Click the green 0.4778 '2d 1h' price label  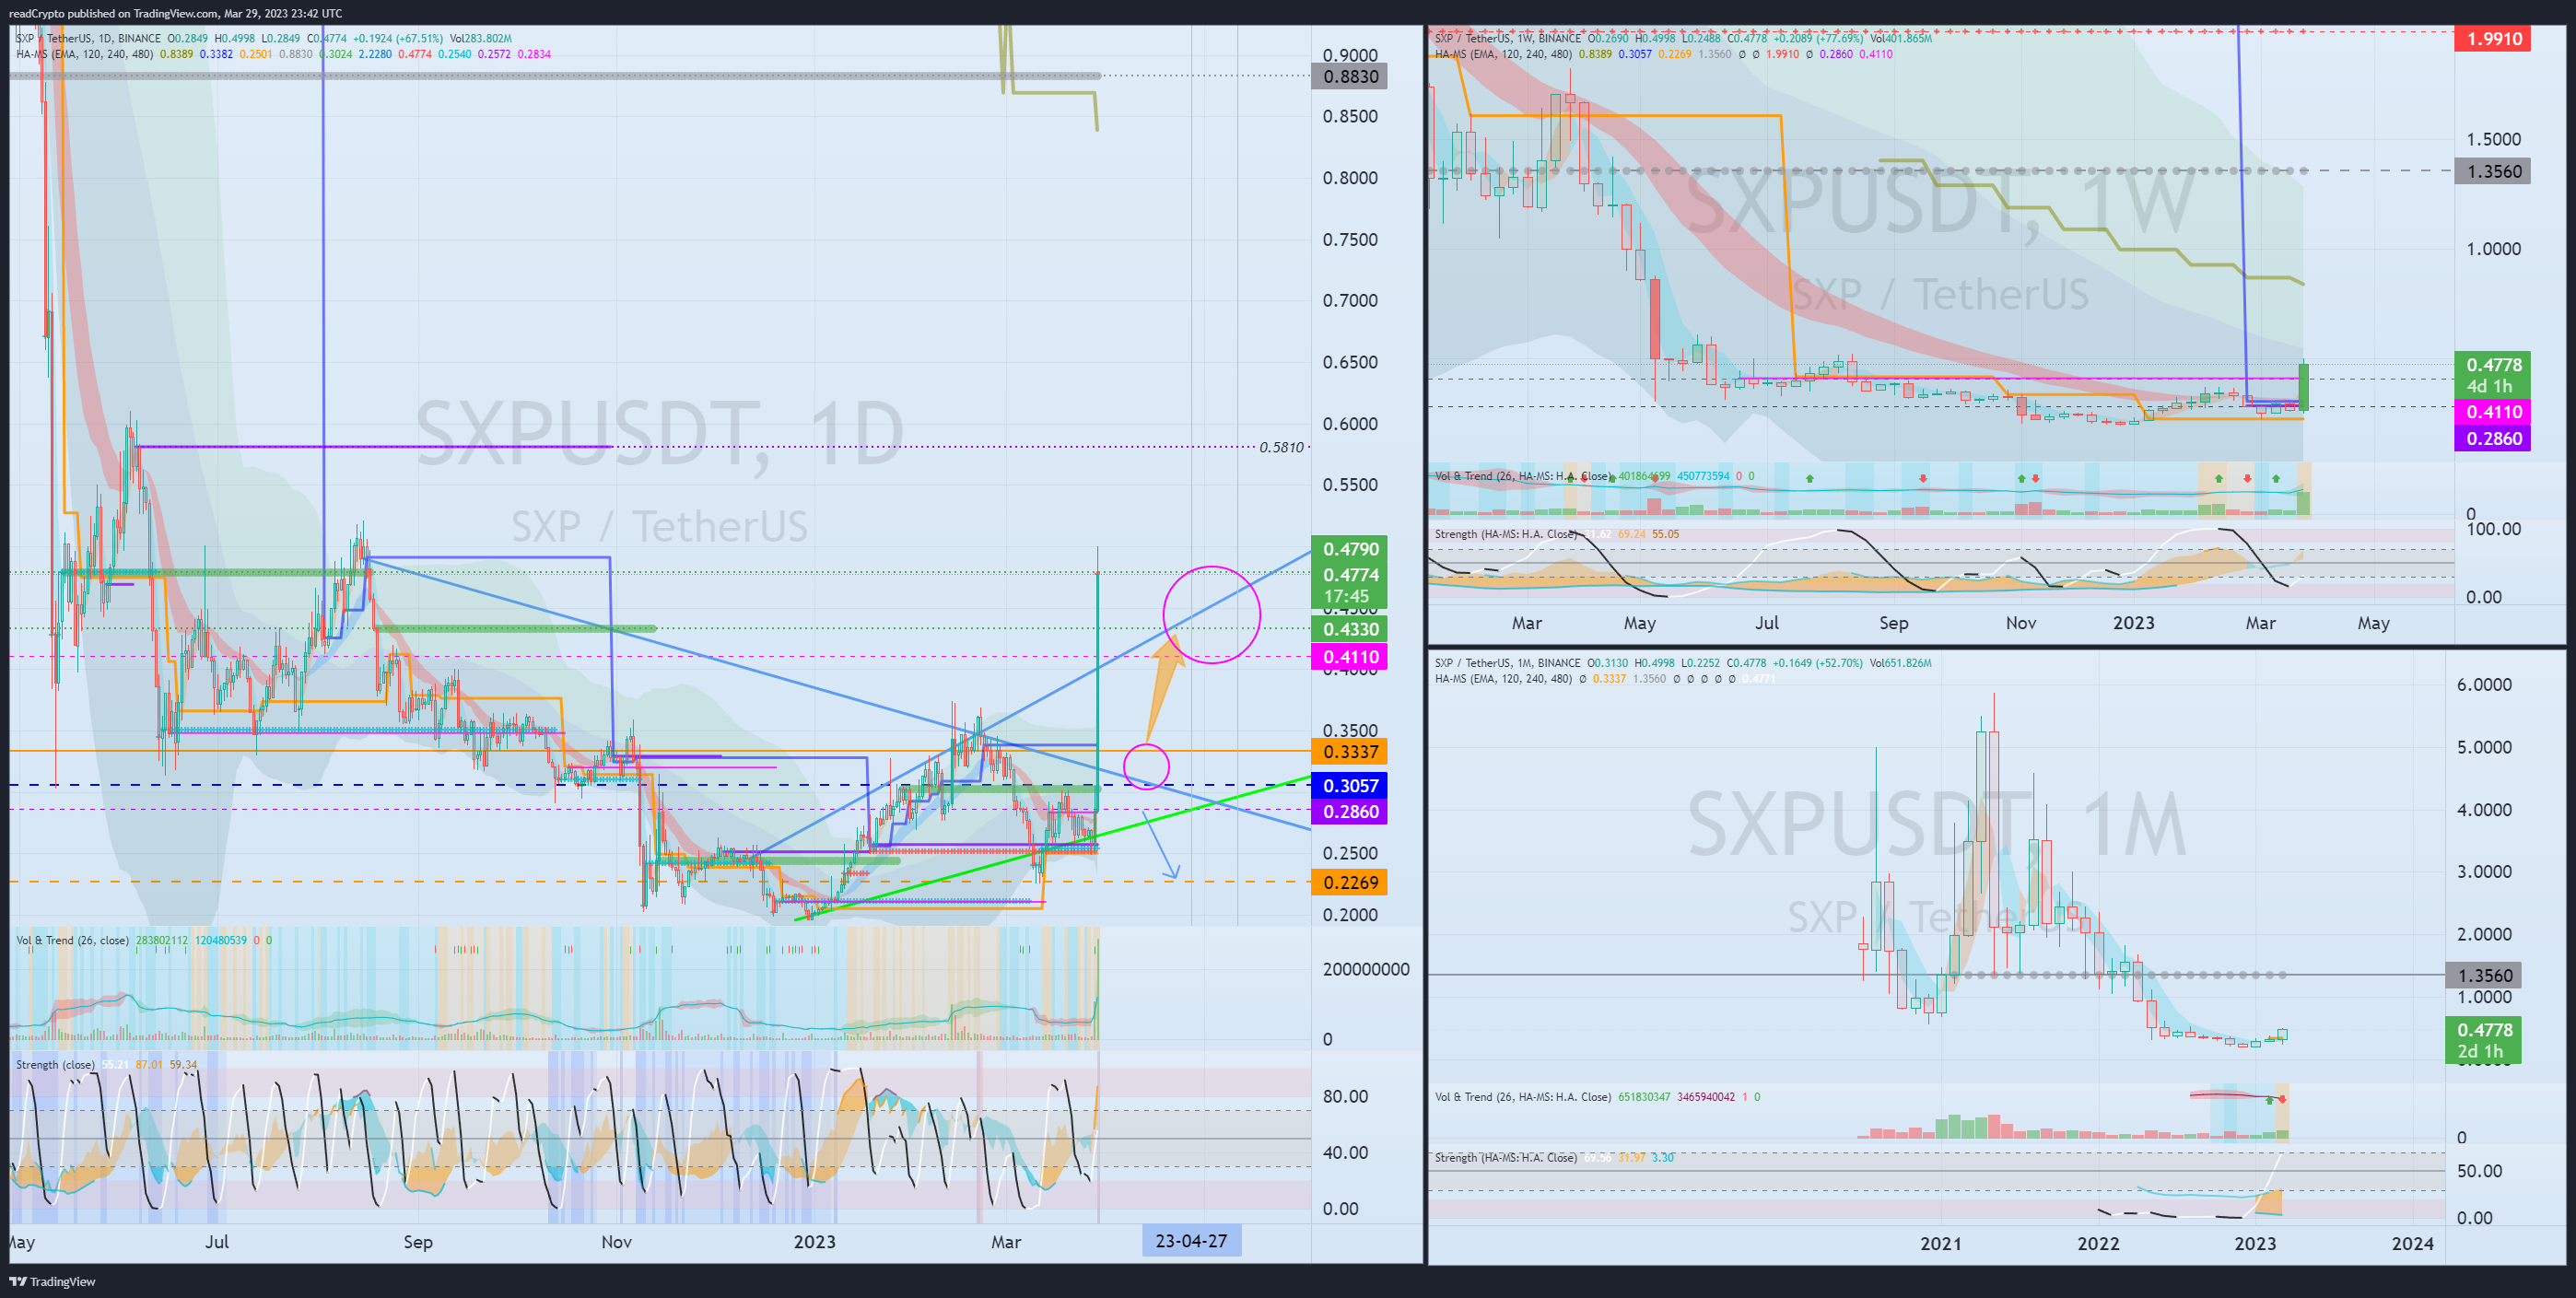coord(2483,1040)
